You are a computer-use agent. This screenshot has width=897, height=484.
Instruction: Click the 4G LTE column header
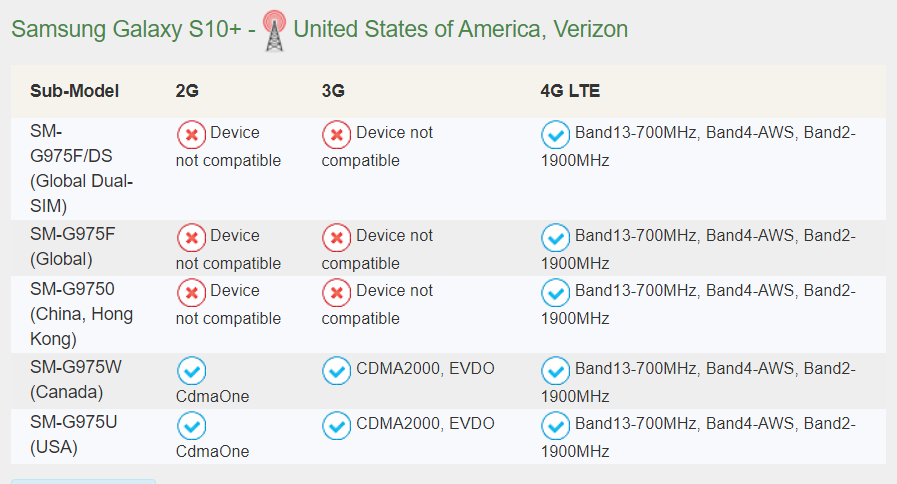tap(570, 91)
